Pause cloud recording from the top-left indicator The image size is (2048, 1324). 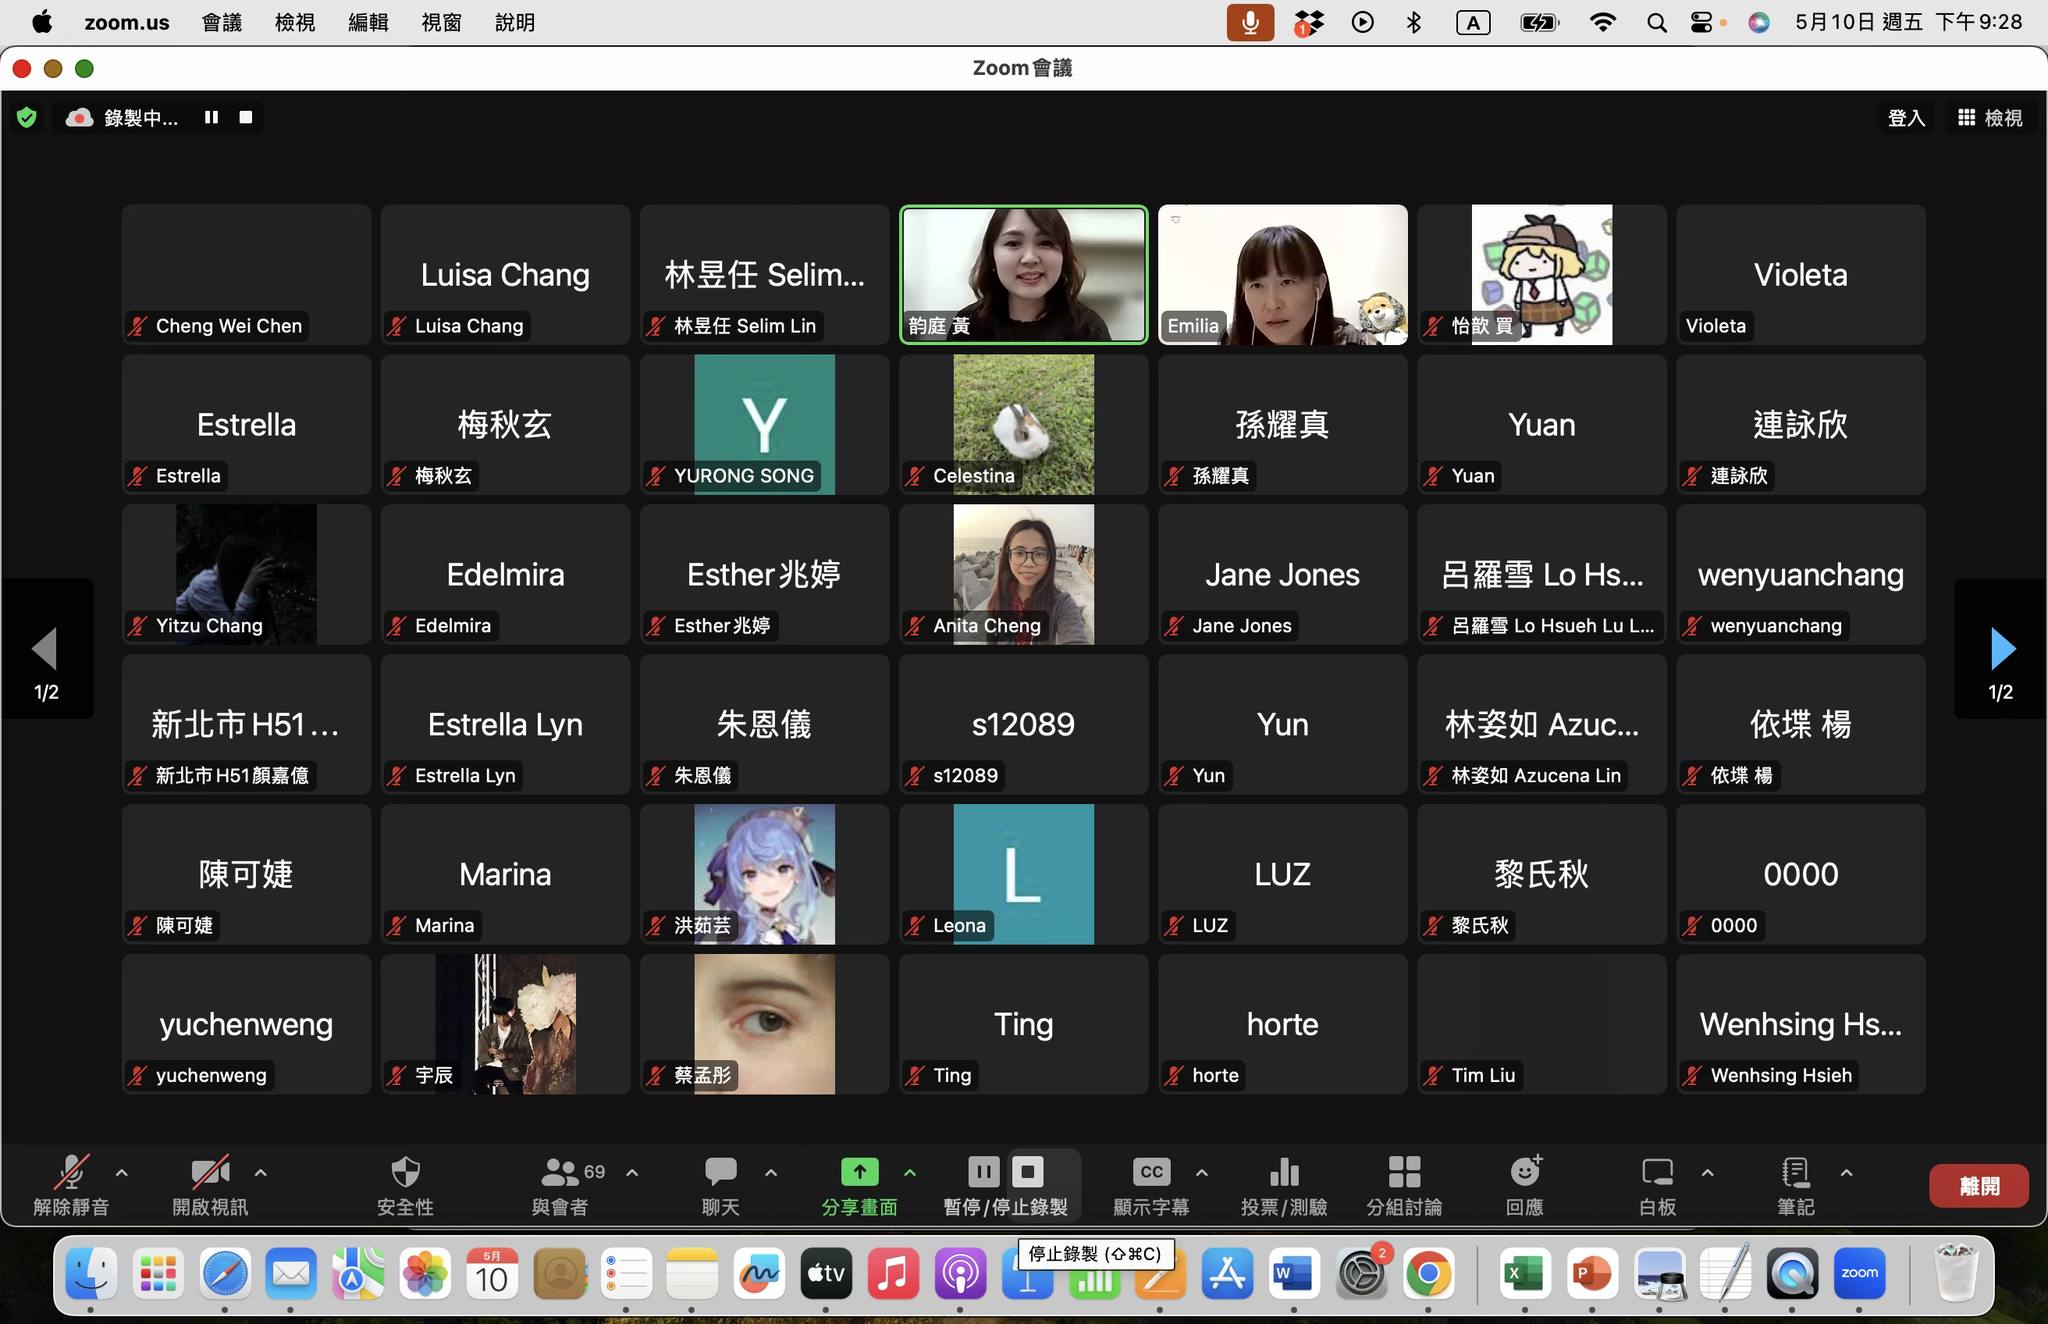211,117
